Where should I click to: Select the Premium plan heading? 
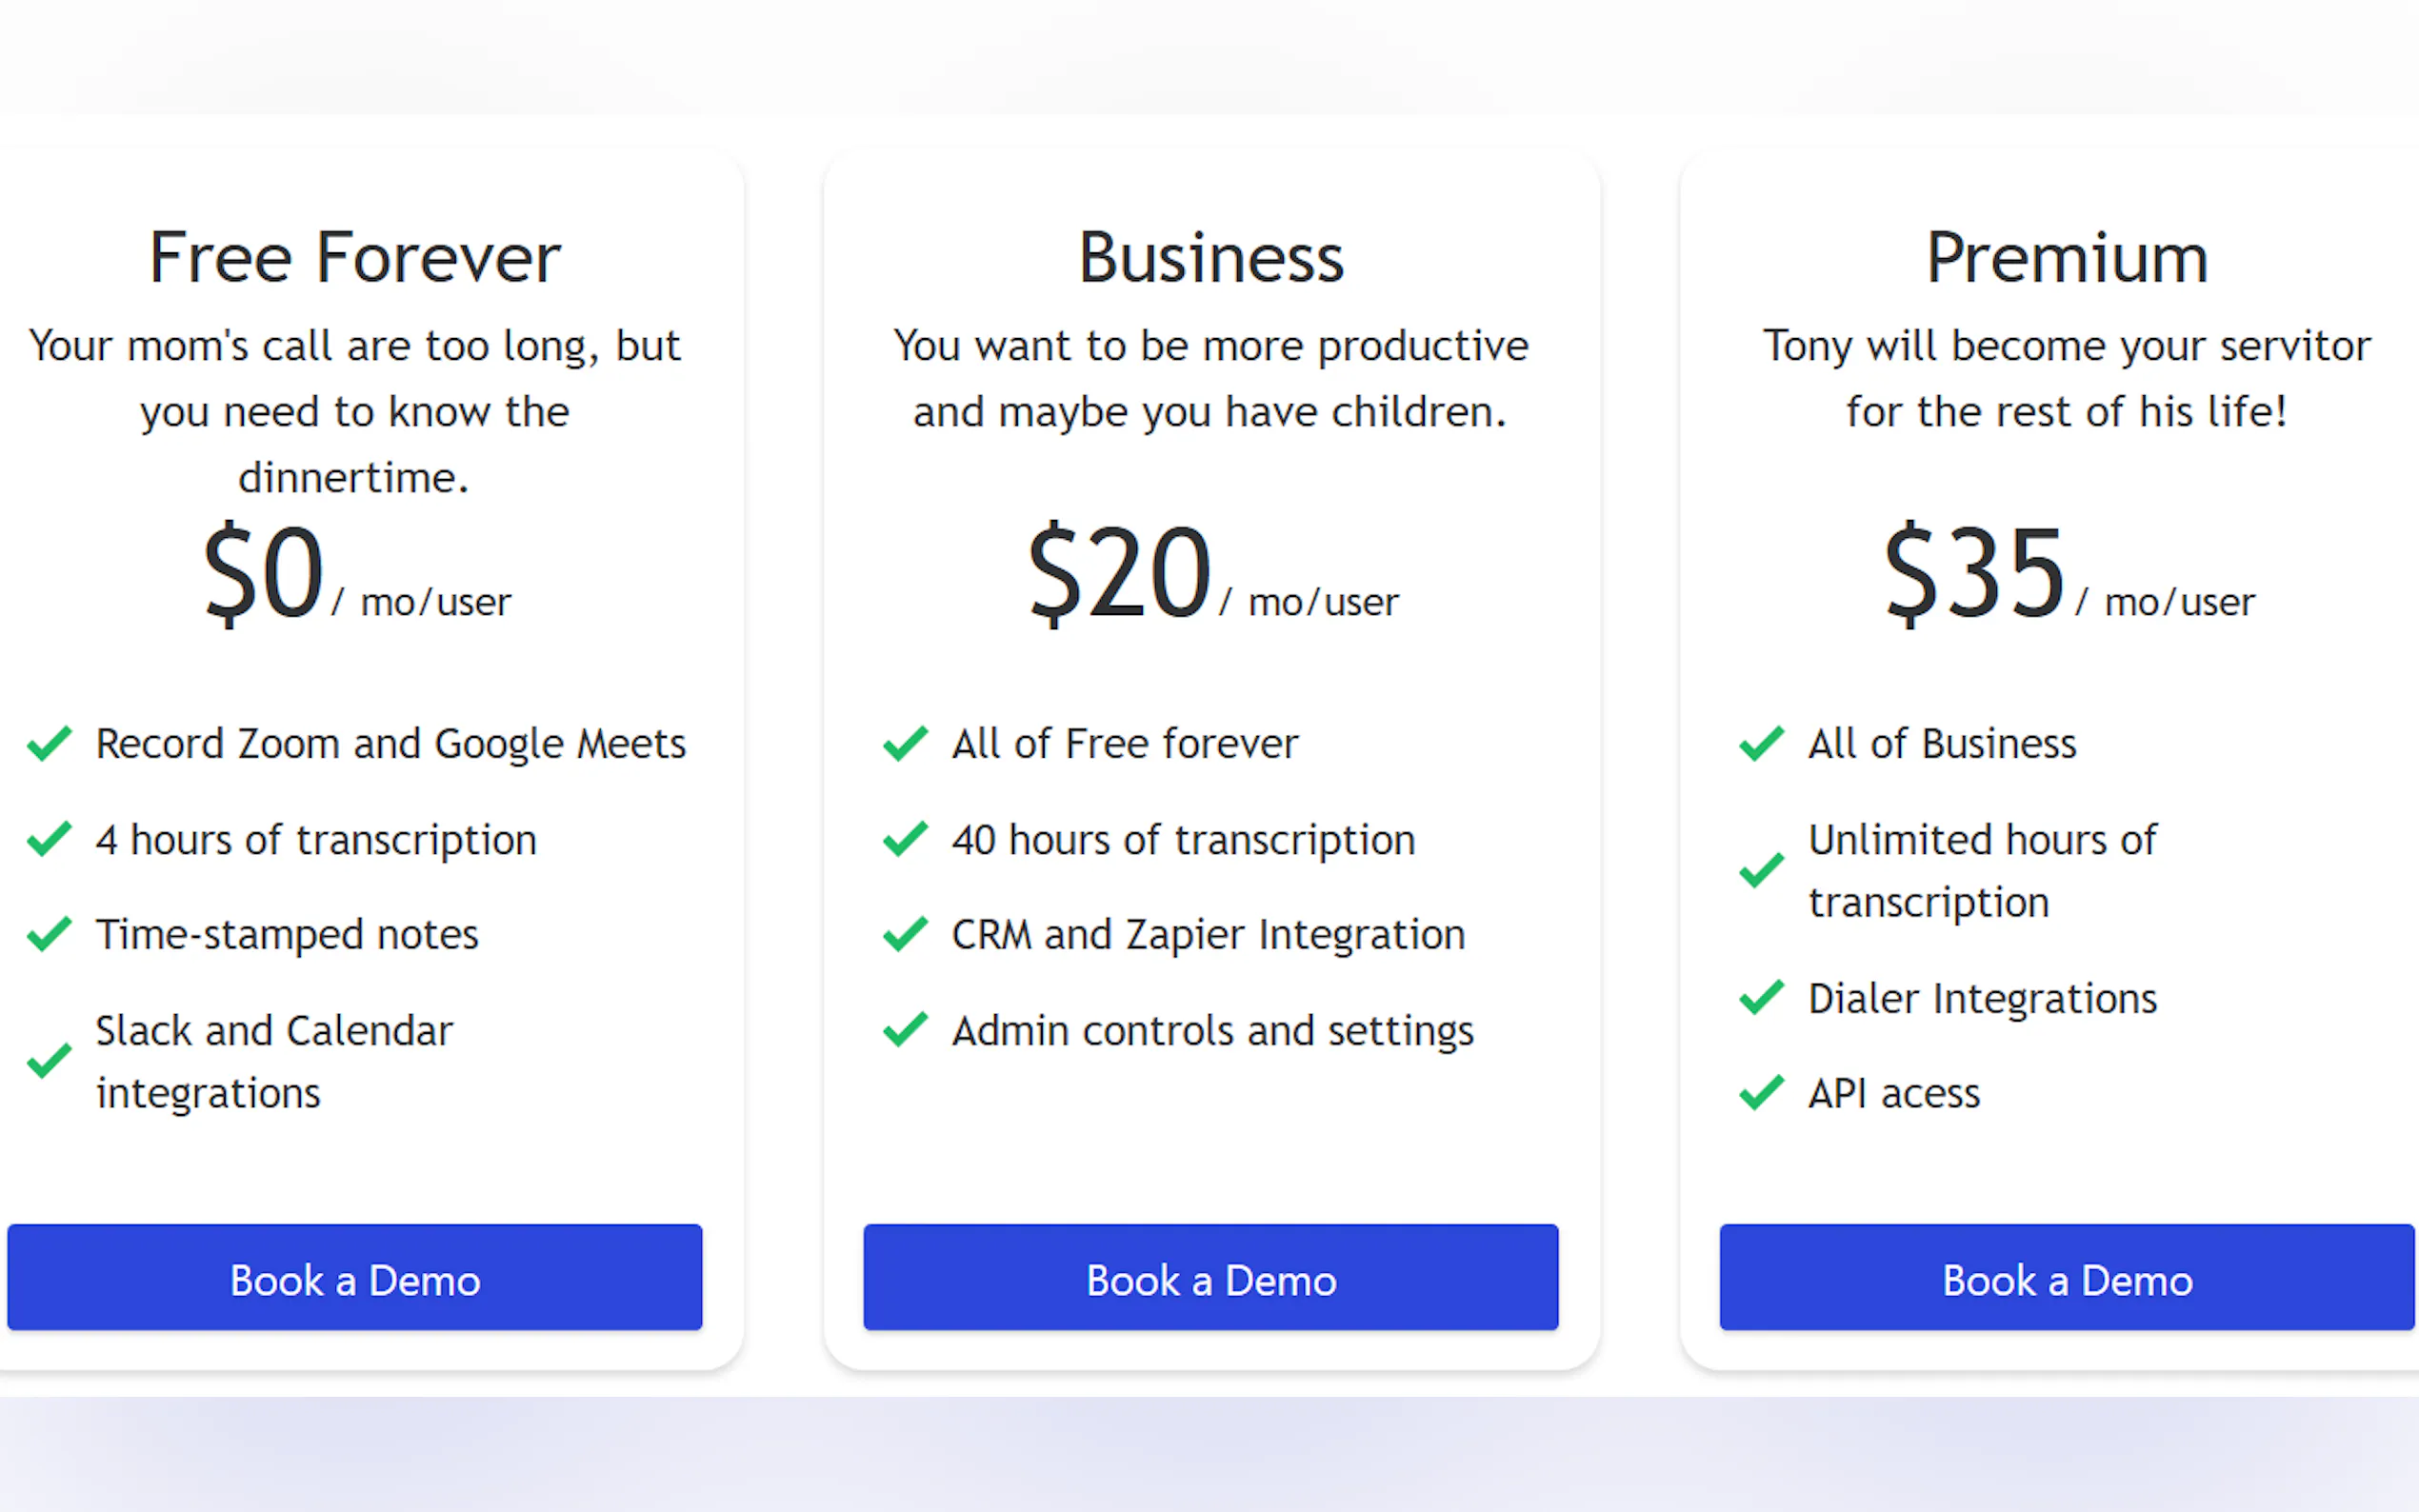tap(2067, 258)
